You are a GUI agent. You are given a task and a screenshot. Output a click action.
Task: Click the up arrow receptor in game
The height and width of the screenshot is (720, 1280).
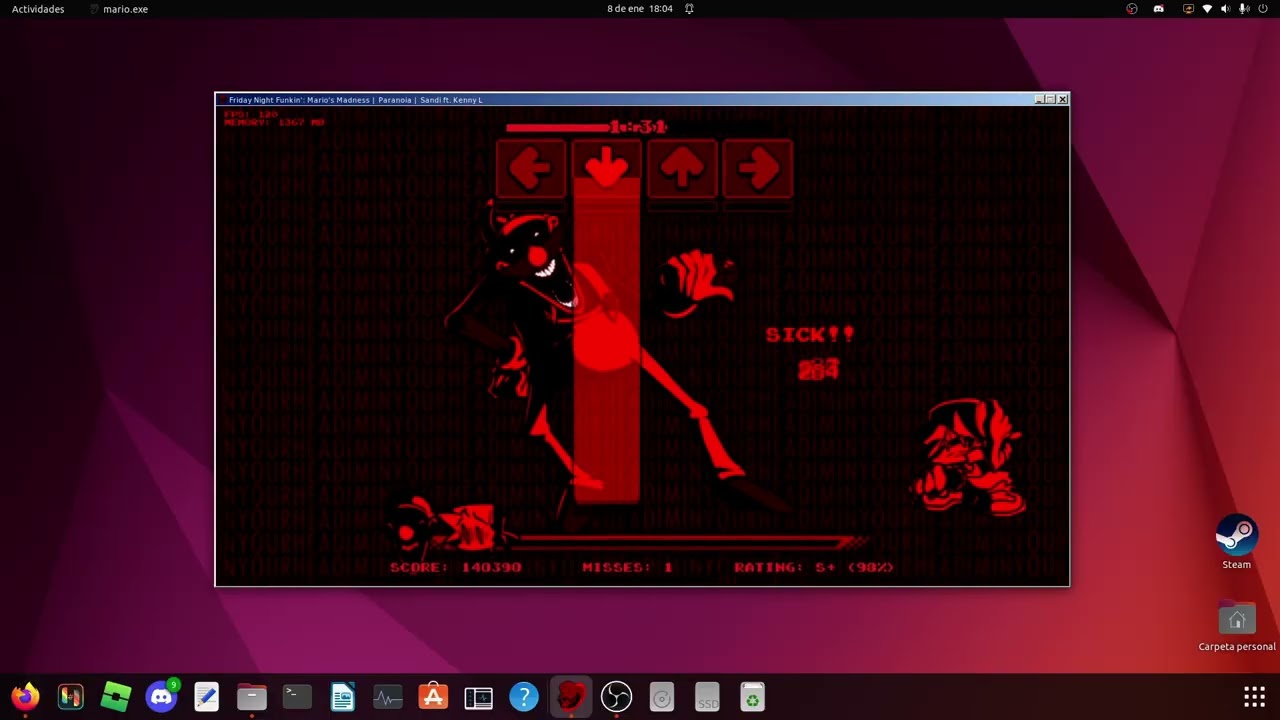click(x=682, y=168)
